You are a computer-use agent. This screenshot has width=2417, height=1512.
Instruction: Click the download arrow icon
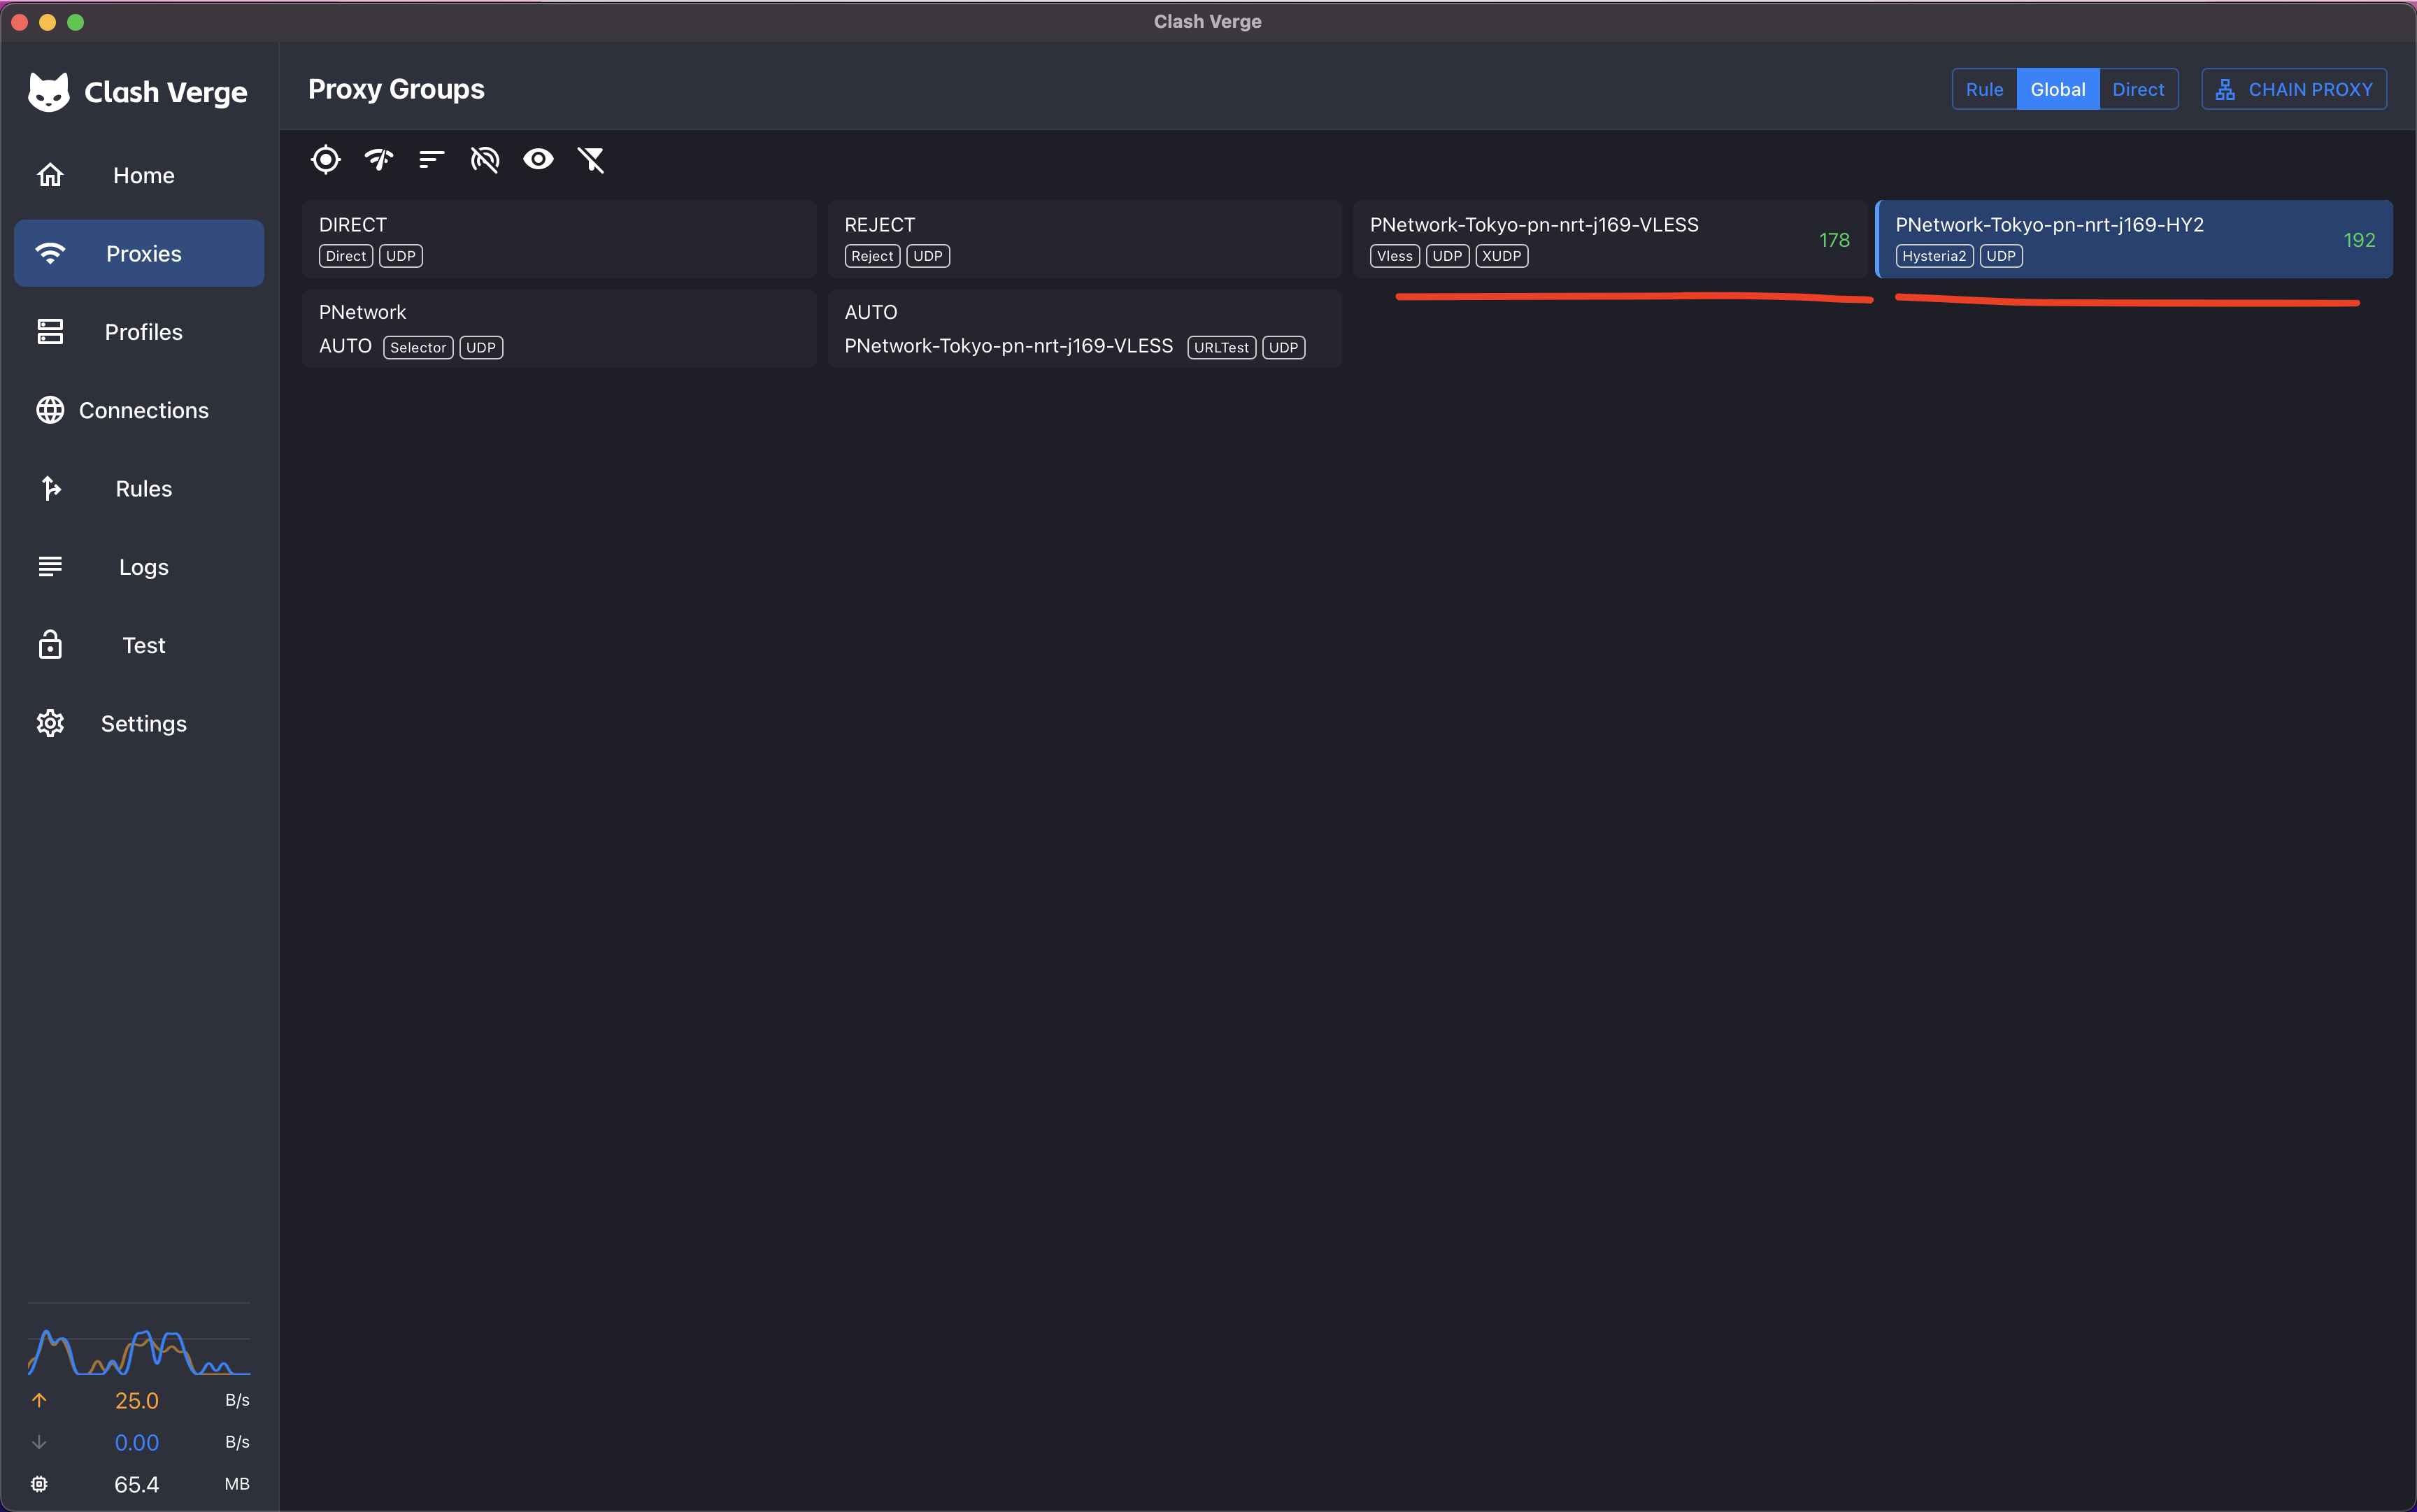(39, 1442)
